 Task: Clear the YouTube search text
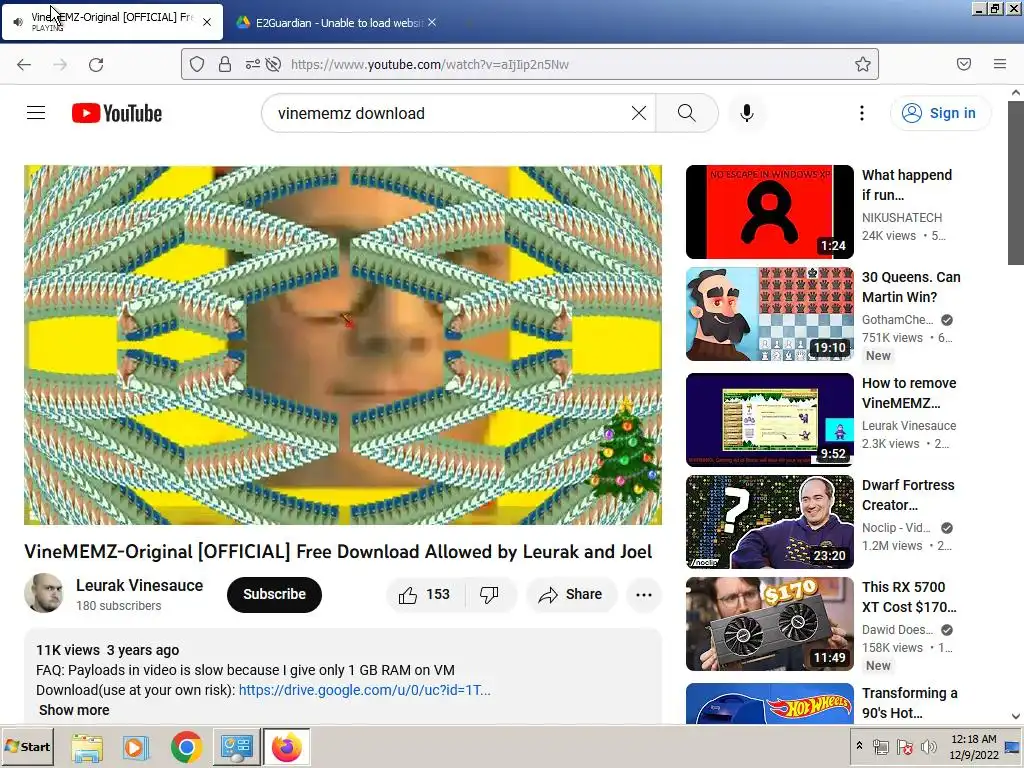(639, 113)
